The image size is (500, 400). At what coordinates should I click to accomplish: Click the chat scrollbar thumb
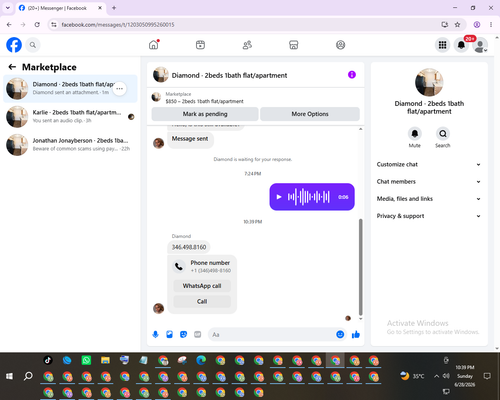(360, 267)
